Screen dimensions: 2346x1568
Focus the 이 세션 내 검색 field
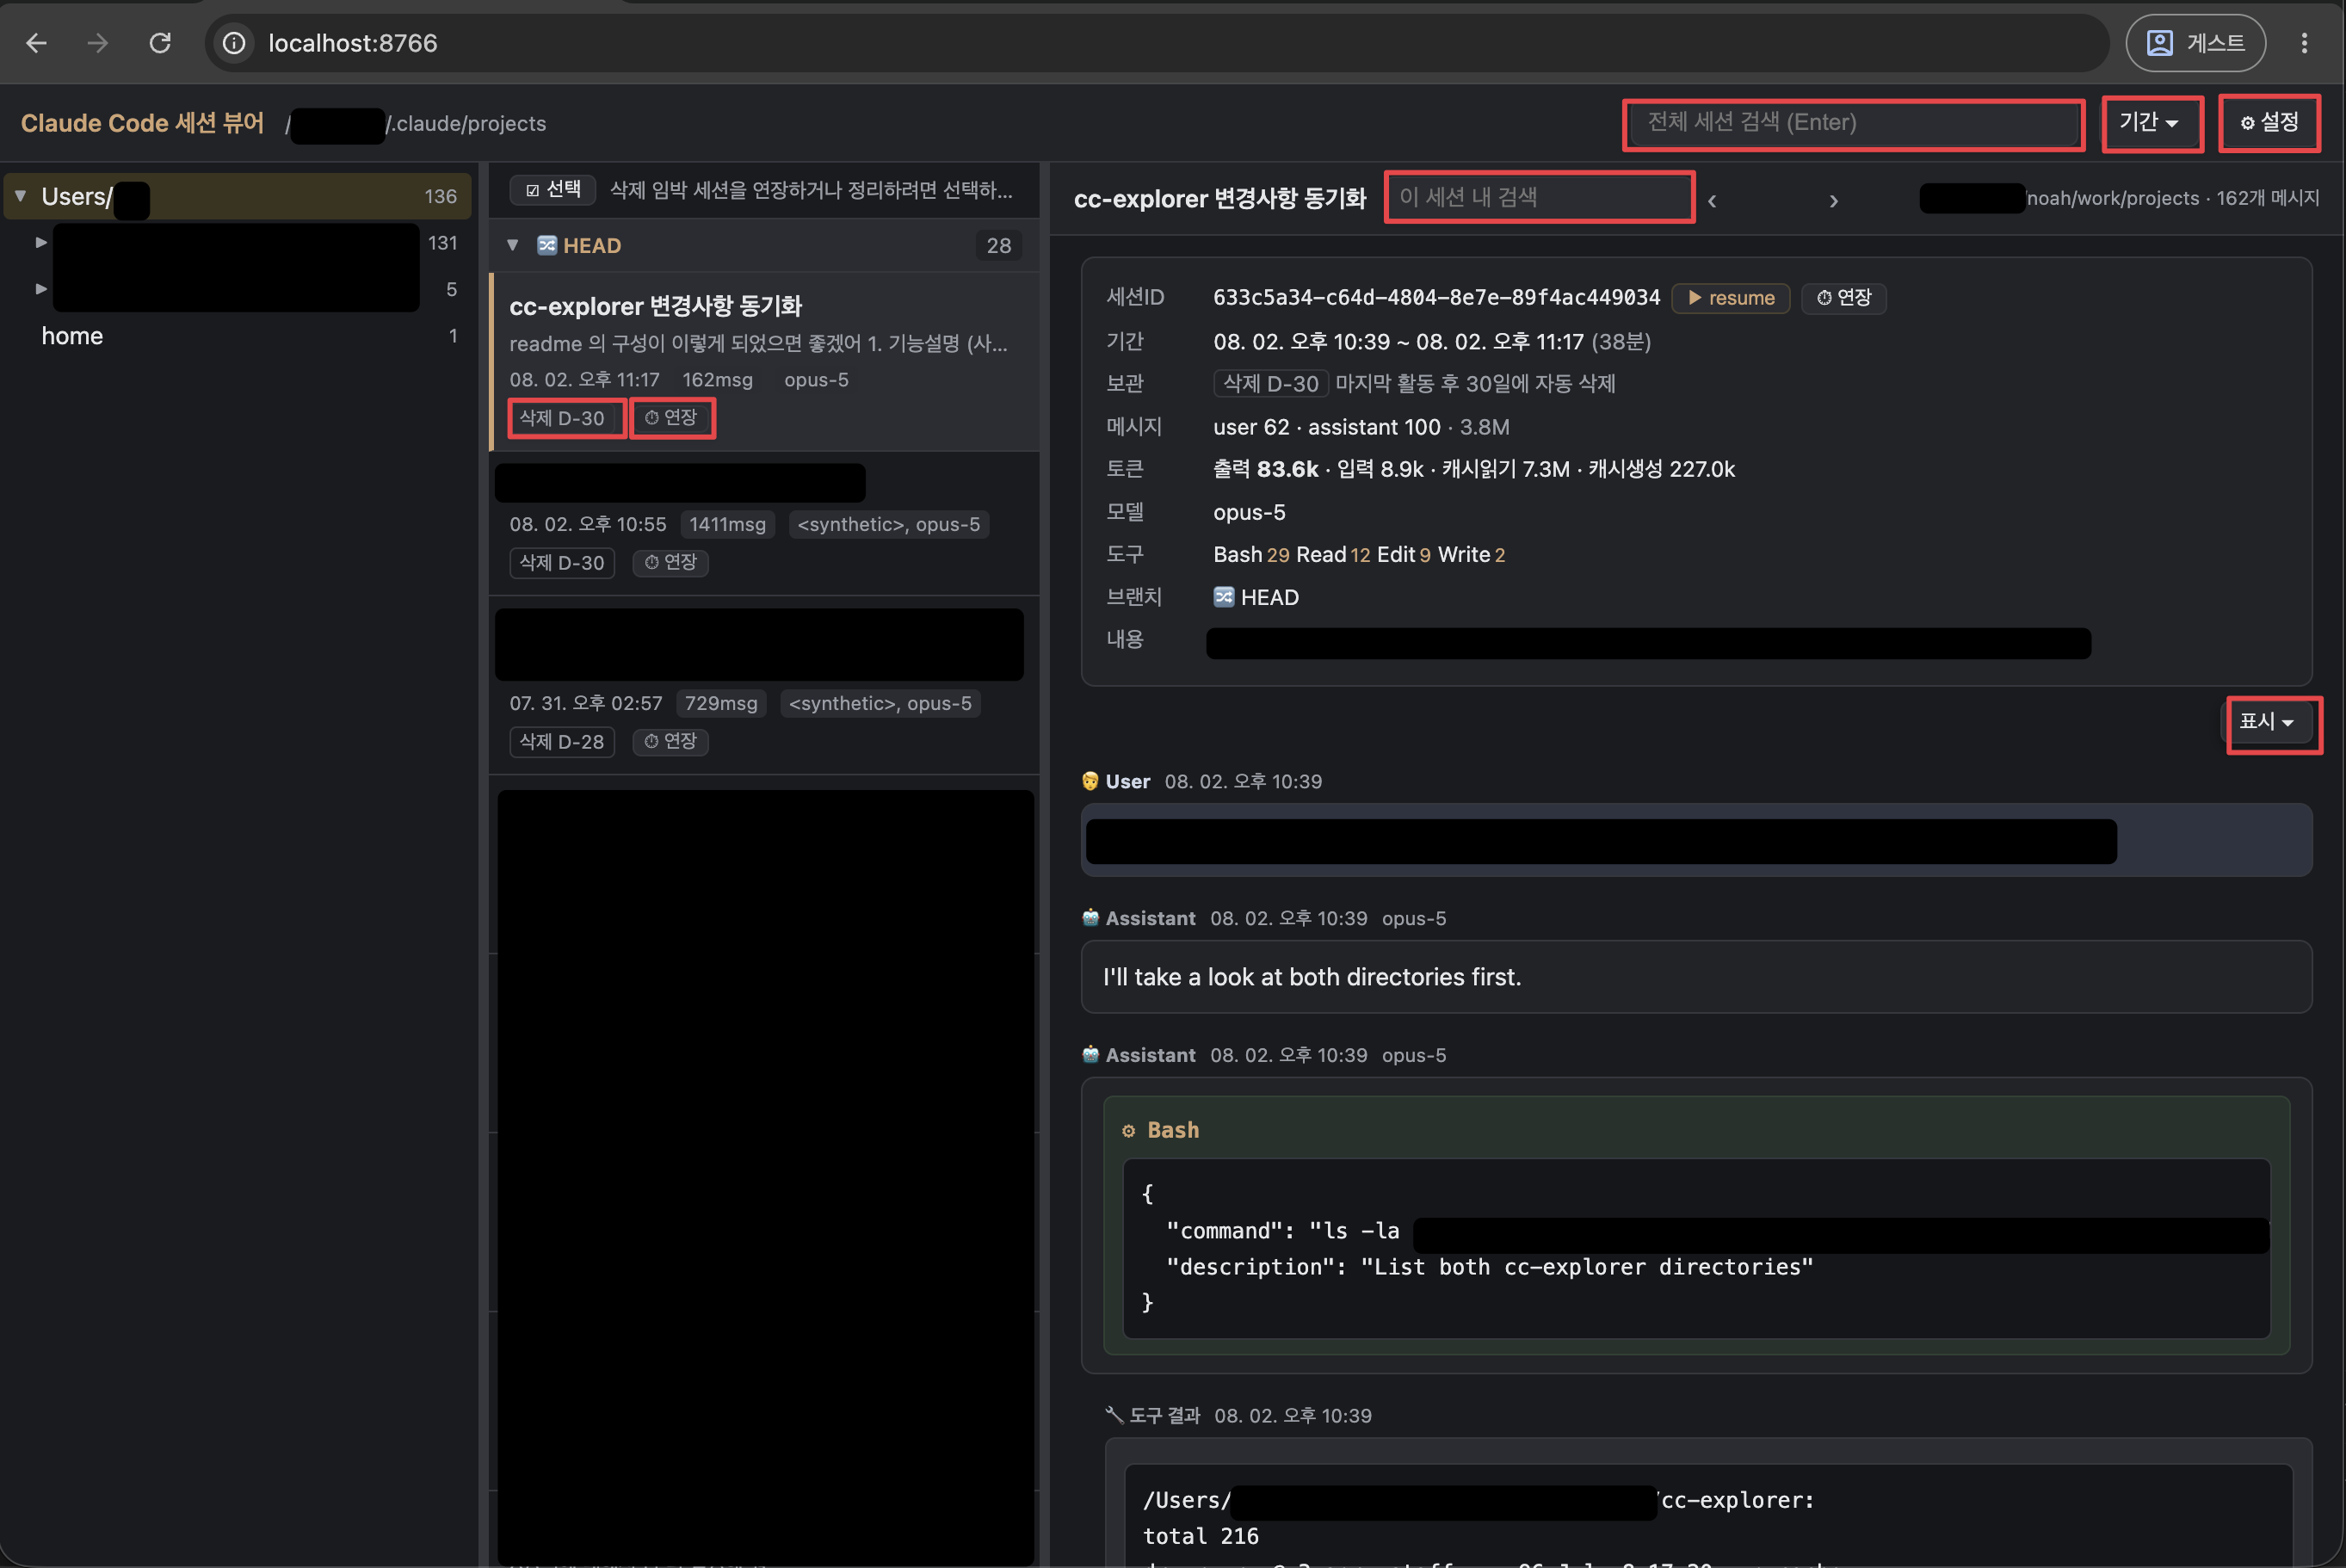1540,197
